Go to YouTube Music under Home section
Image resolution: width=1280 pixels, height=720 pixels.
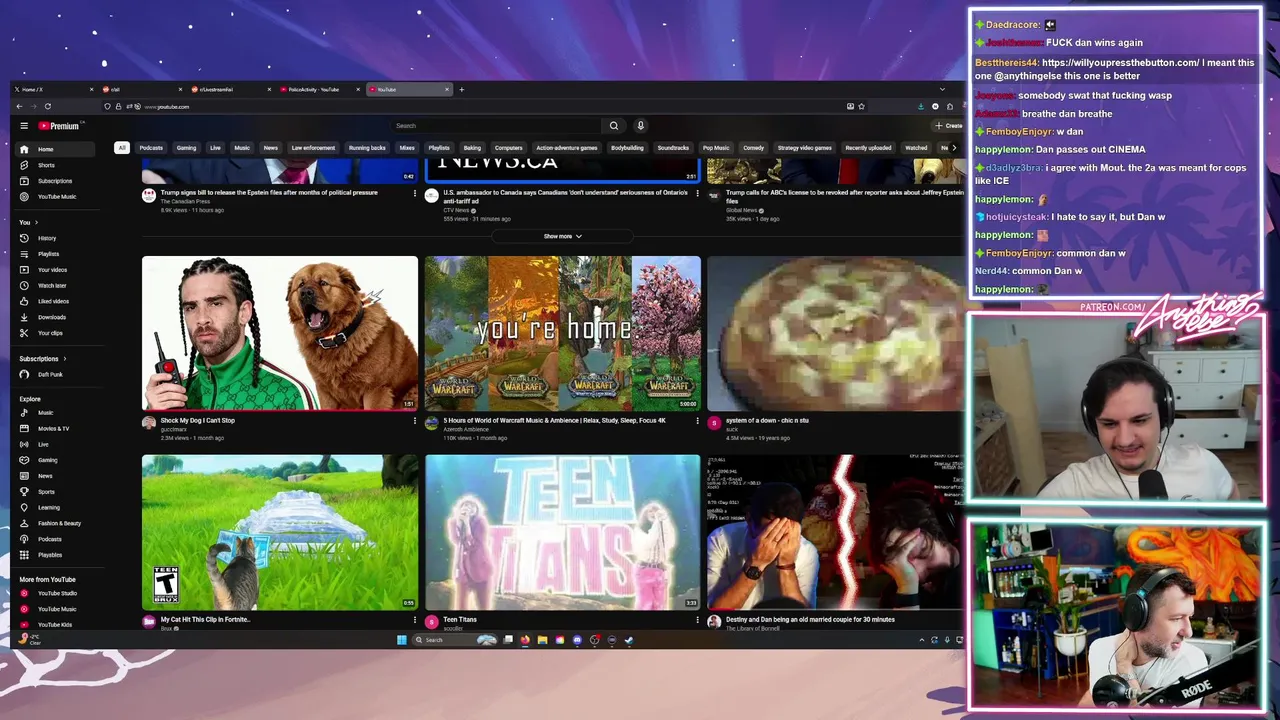point(56,197)
